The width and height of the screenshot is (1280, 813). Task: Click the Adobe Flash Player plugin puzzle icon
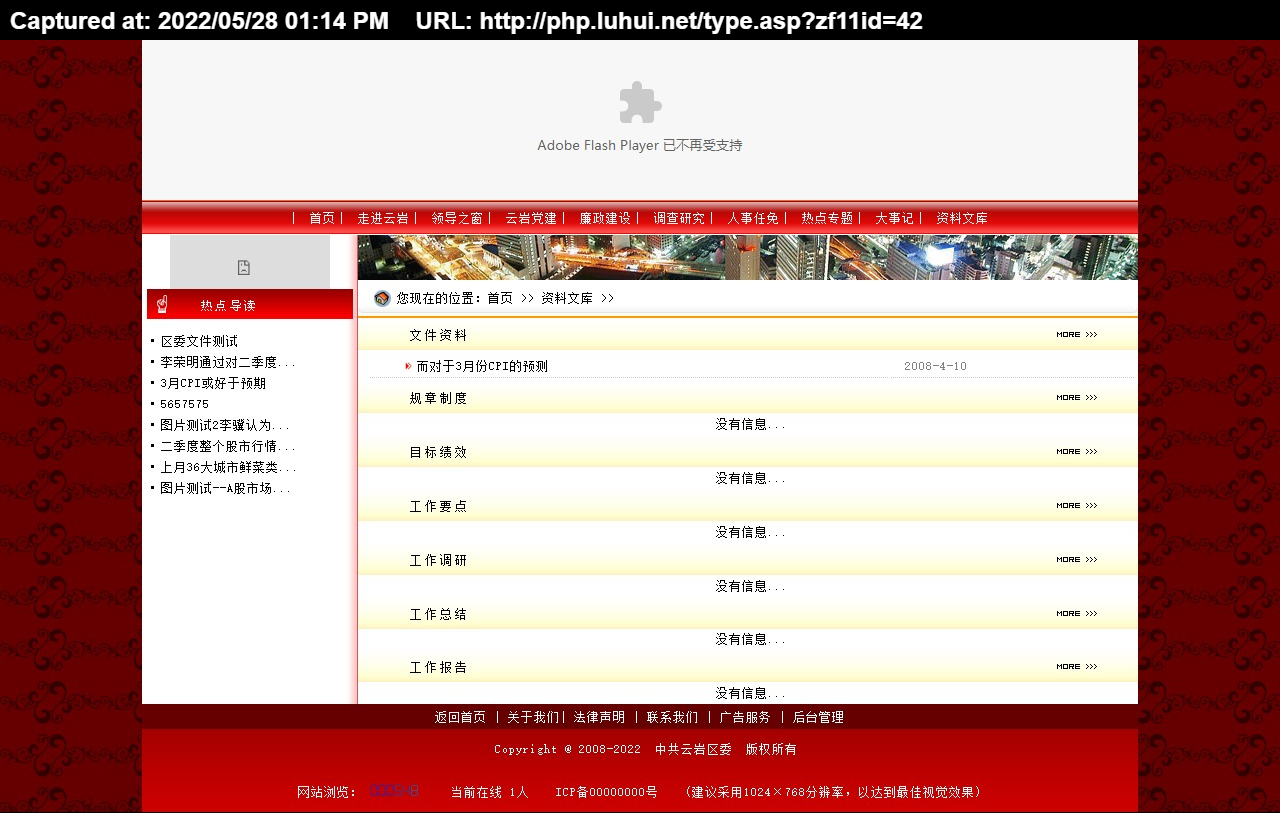pos(640,103)
